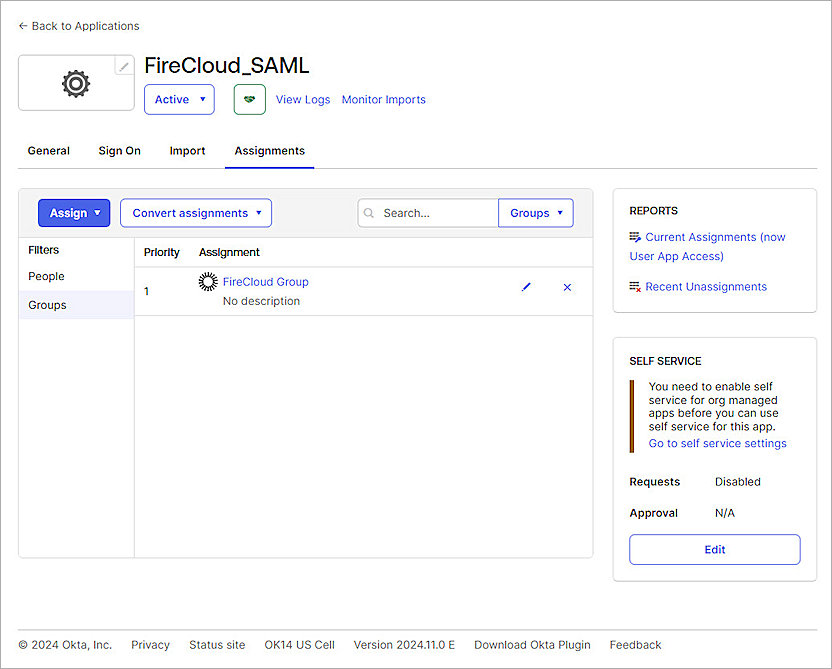Click the FireCloud Group avatar icon
This screenshot has width=832, height=669.
click(x=207, y=282)
